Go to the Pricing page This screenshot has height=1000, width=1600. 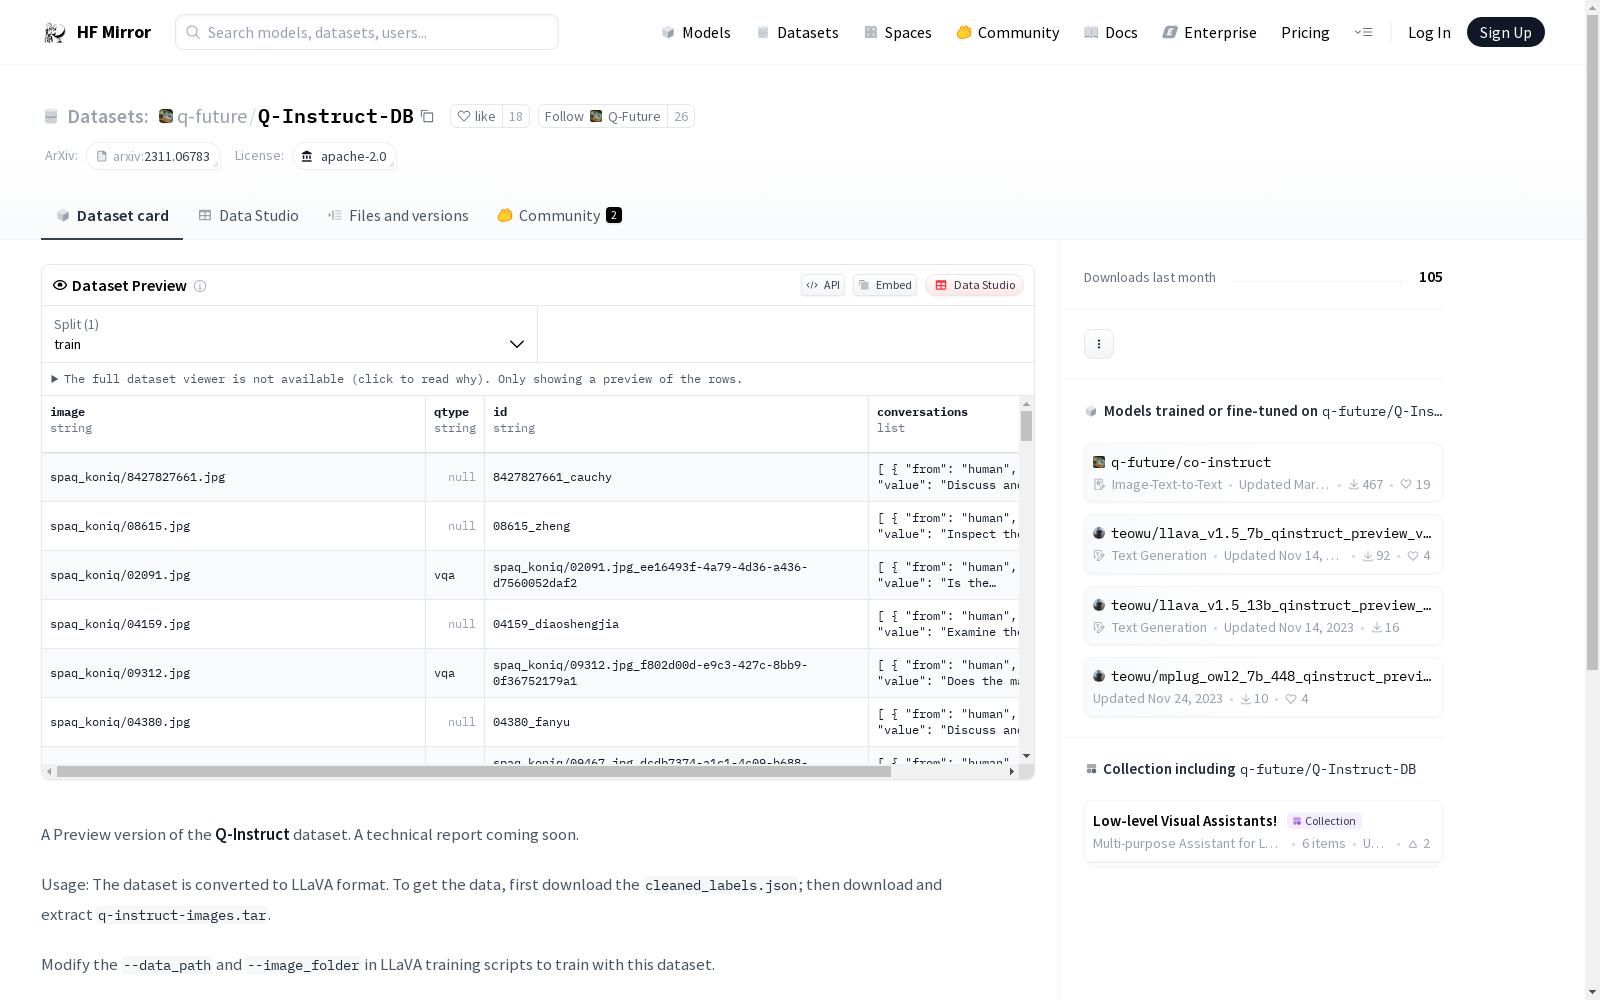[x=1305, y=32]
